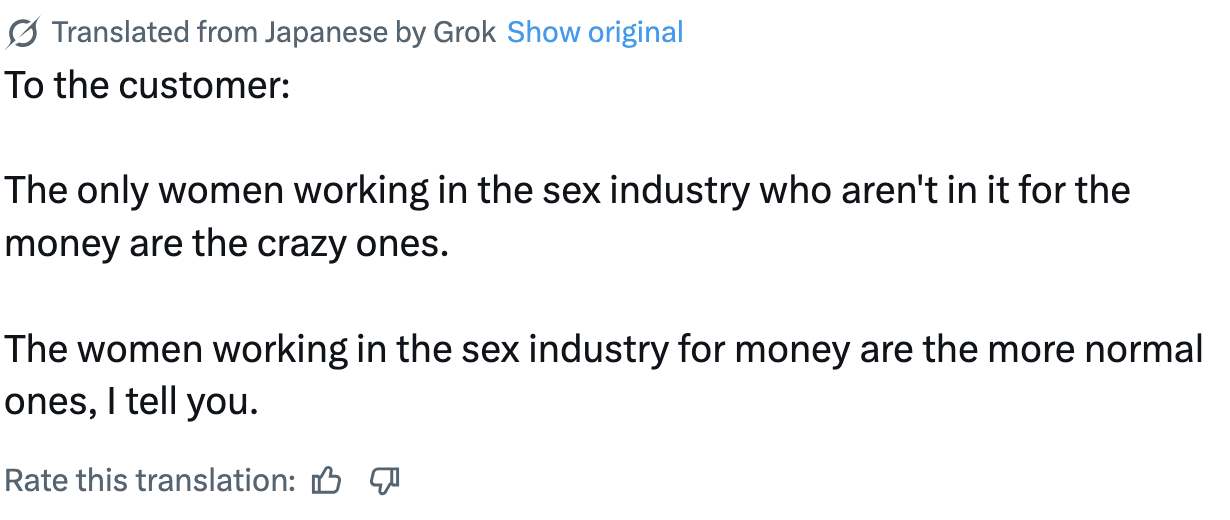Click the line starting "The women working in"
Screen dimensions: 1230x520
pos(604,349)
